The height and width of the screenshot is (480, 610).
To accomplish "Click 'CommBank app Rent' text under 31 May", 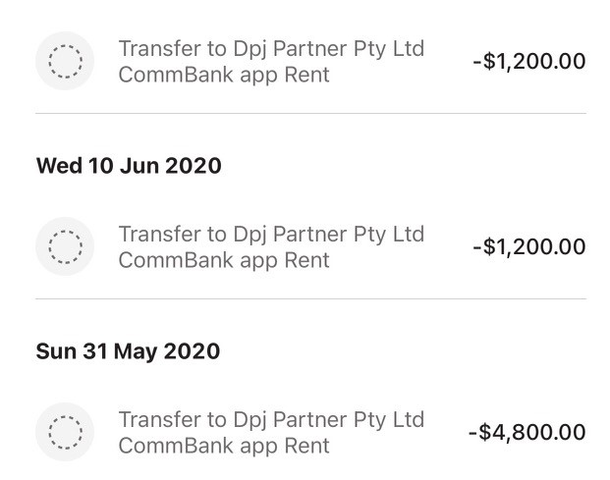I will (x=224, y=446).
